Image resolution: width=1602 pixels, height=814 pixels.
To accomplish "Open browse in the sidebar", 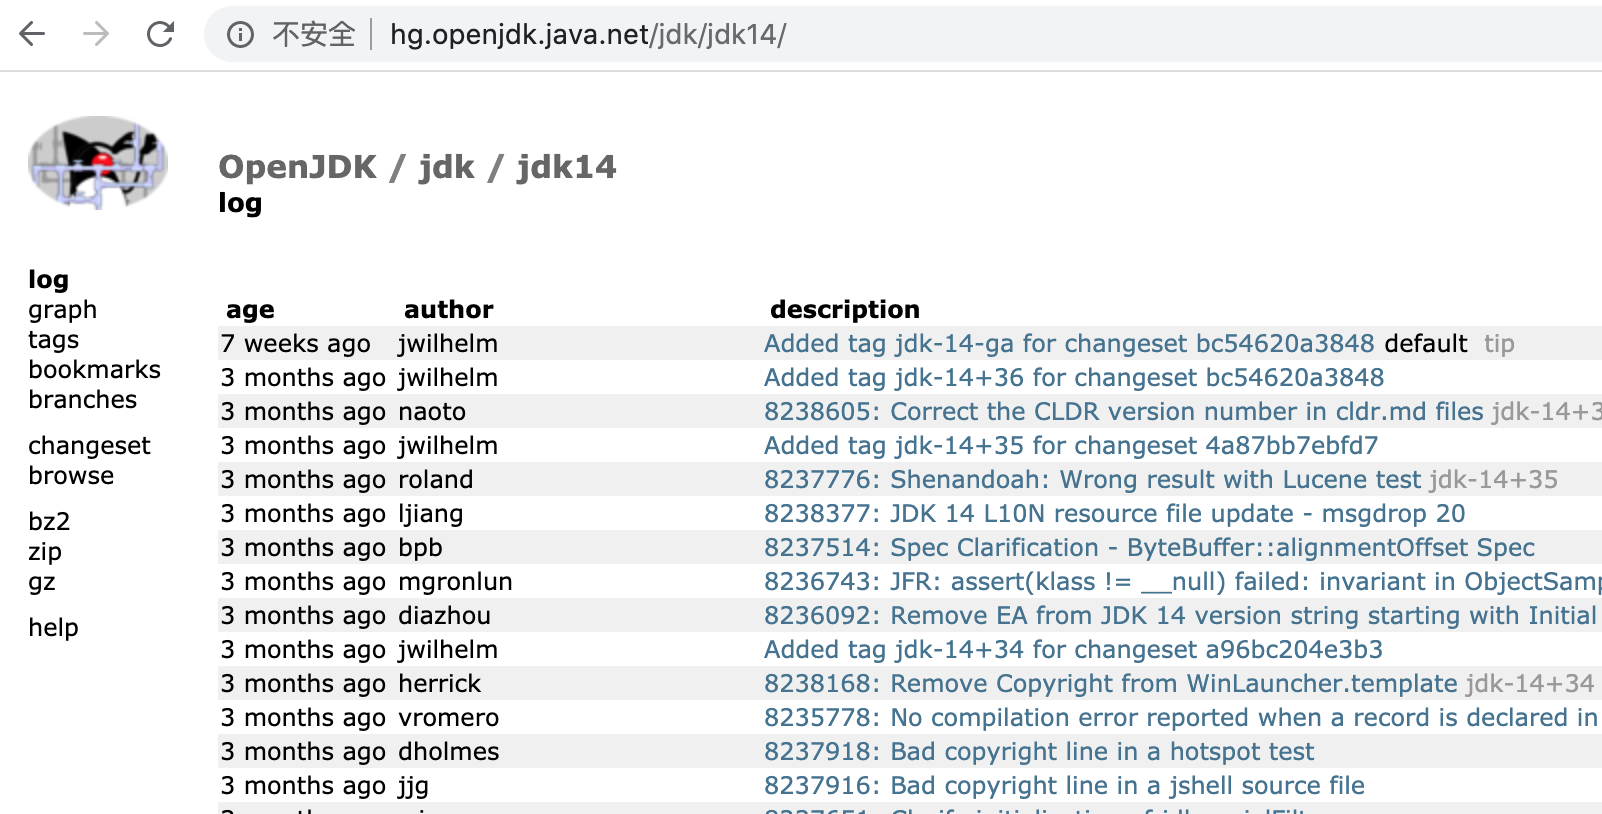I will pos(71,476).
